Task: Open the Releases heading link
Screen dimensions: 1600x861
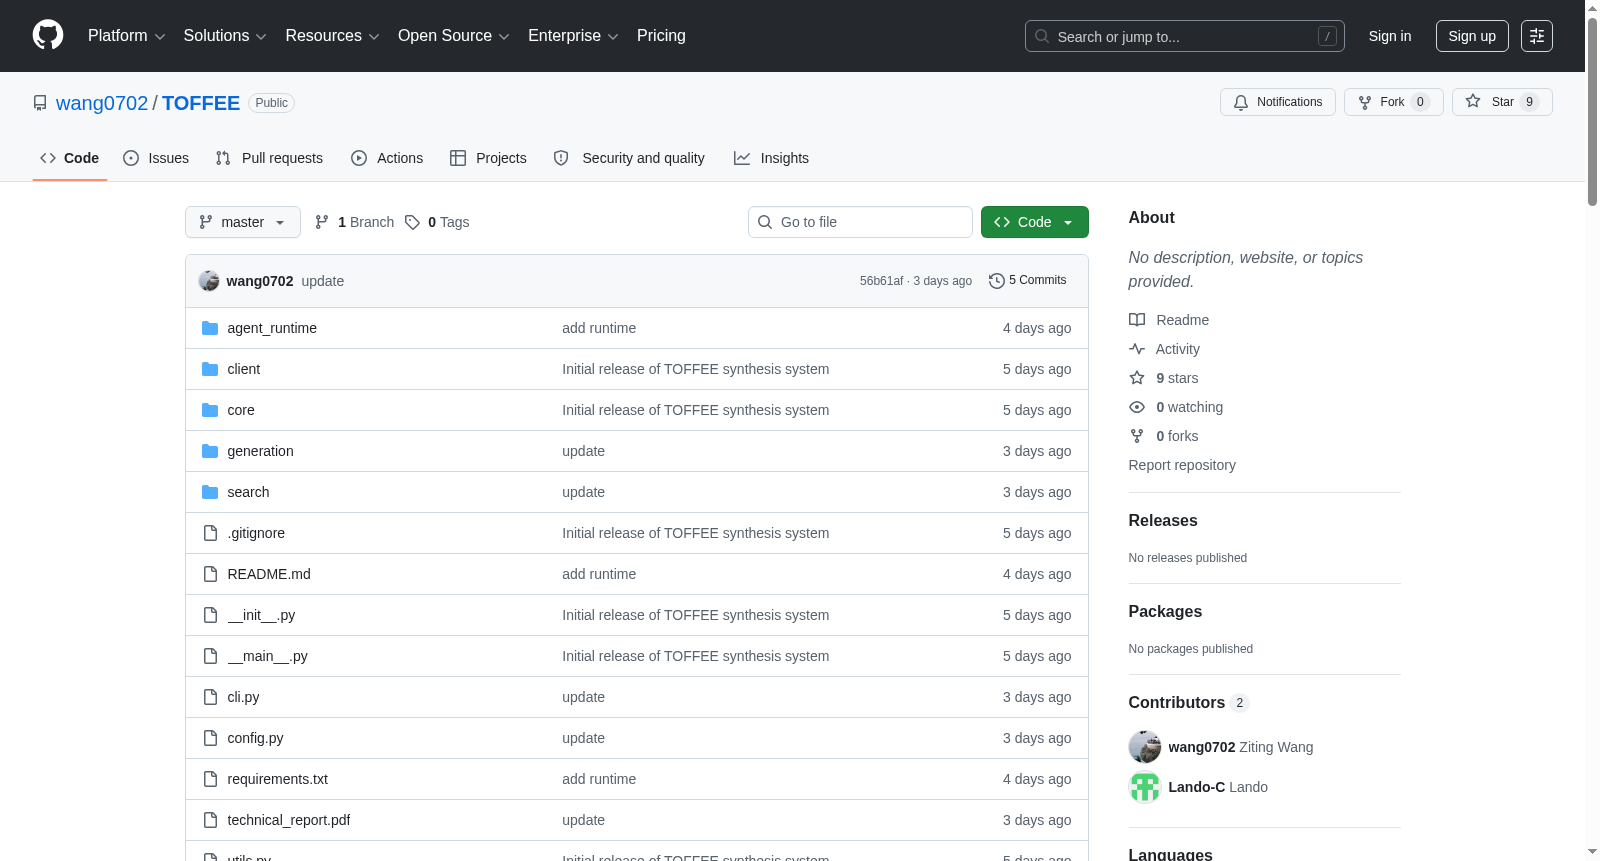Action: point(1163,520)
